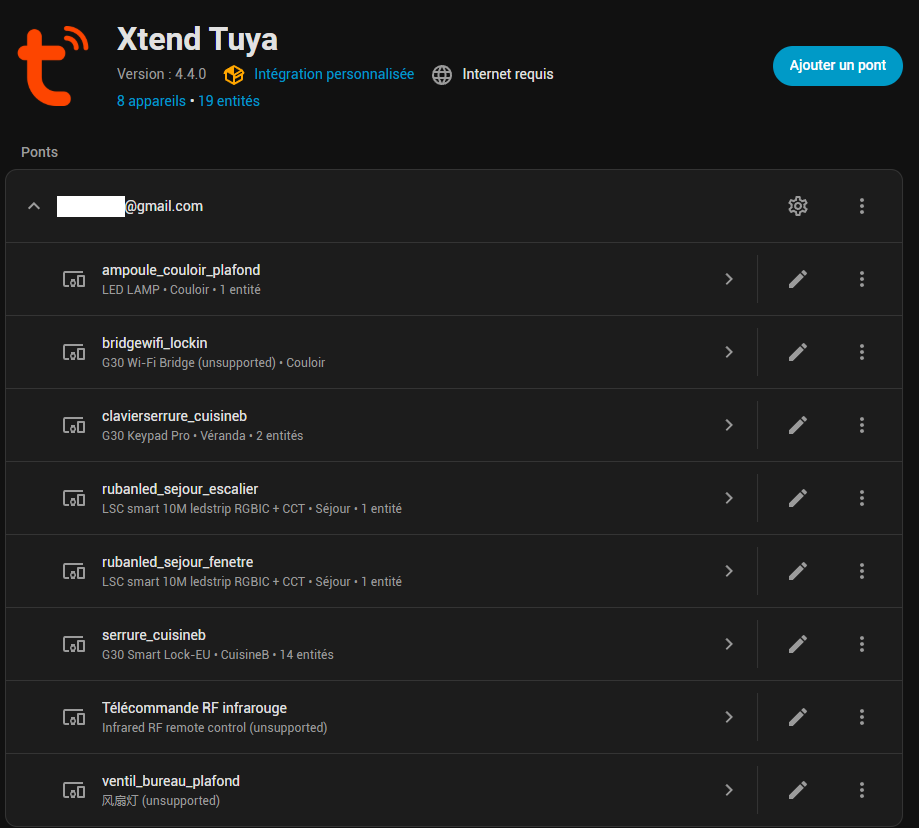919x828 pixels.
Task: Collapse the gmail.com bridge section
Action: click(x=34, y=206)
